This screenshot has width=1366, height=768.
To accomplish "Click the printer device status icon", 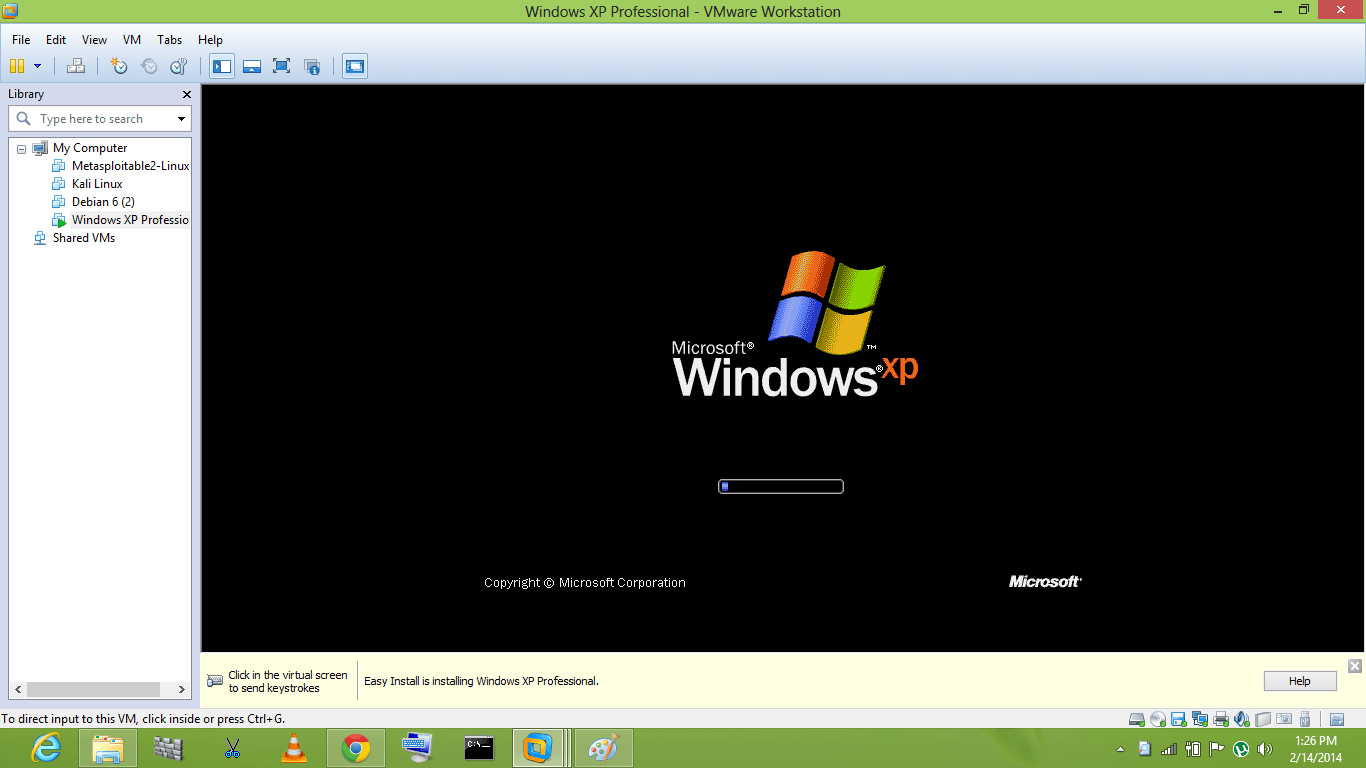I will 1221,719.
